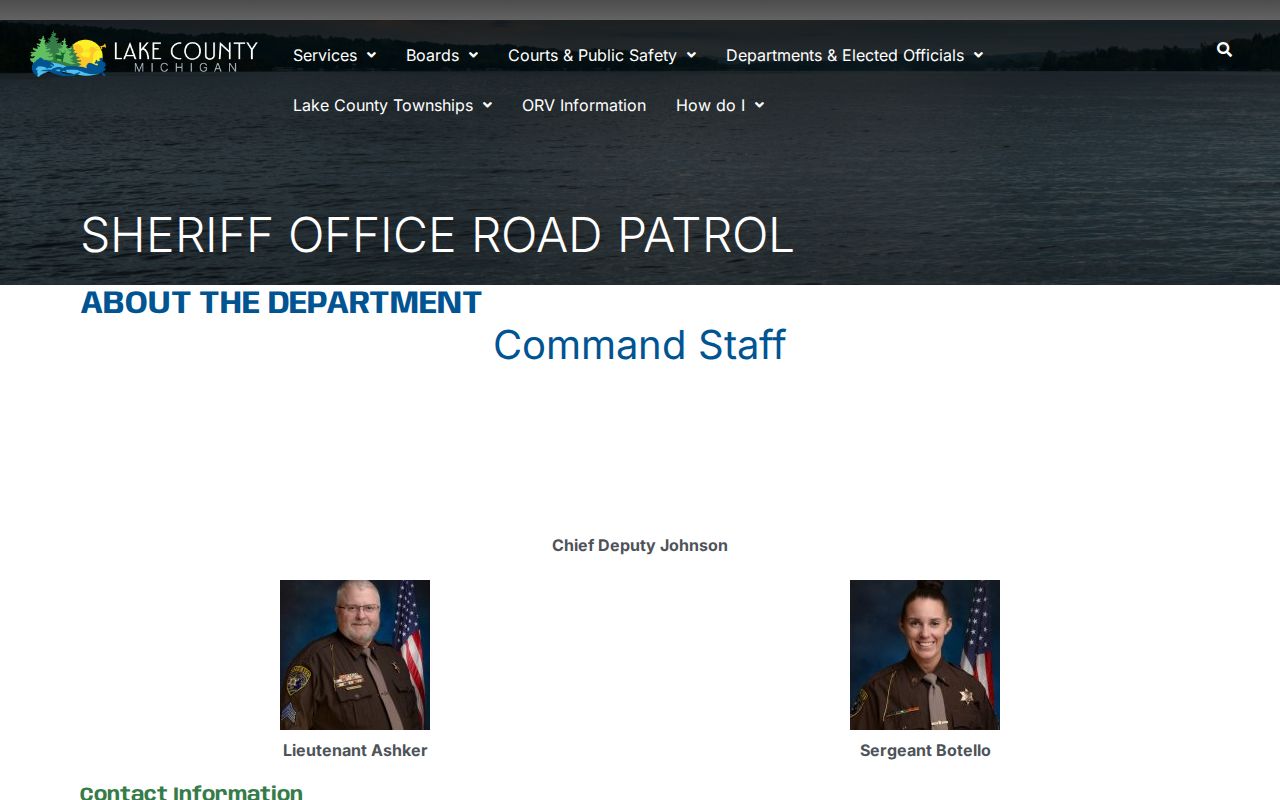Screen dimensions: 1280x800
Task: Click the Command Staff heading
Action: [x=640, y=345]
